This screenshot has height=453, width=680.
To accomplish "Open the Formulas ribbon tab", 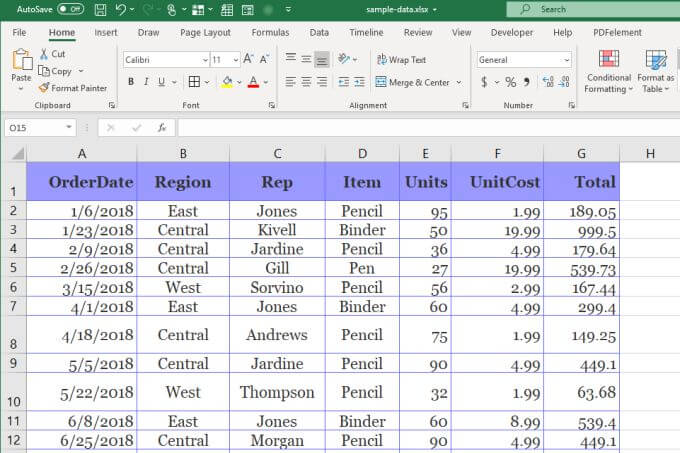I will click(x=270, y=32).
